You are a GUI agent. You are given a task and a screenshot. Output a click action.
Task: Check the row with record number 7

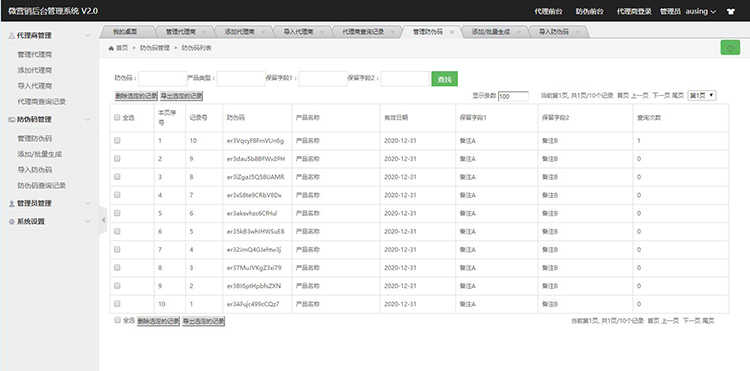tap(117, 195)
